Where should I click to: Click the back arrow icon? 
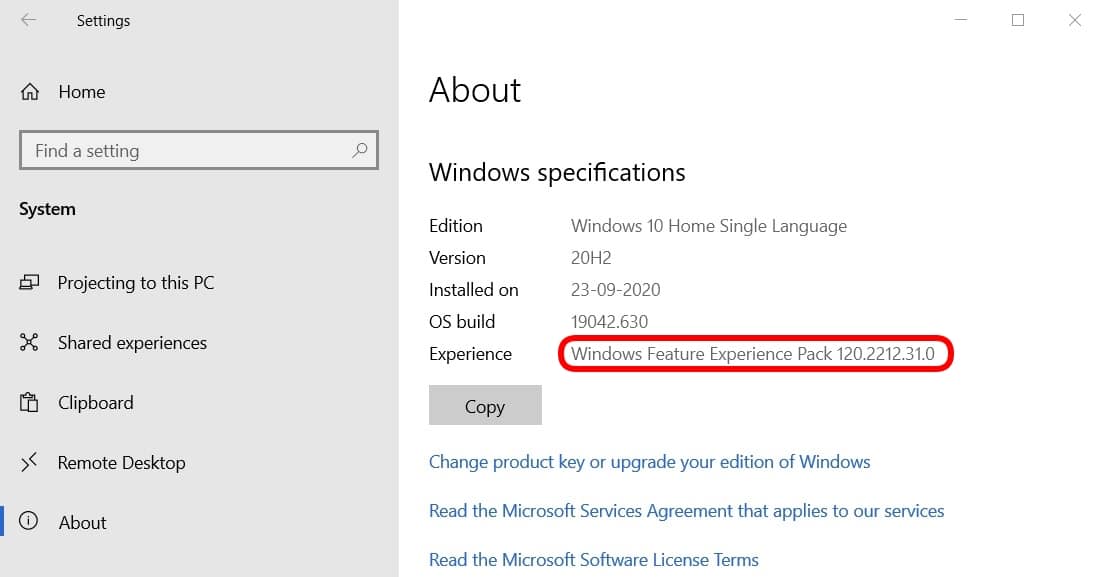coord(28,20)
